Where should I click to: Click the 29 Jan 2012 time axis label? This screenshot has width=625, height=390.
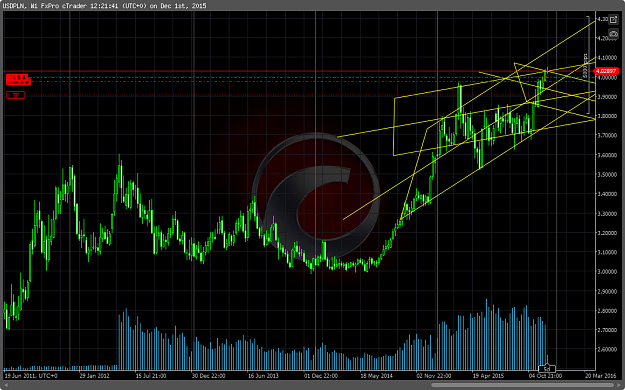click(94, 376)
